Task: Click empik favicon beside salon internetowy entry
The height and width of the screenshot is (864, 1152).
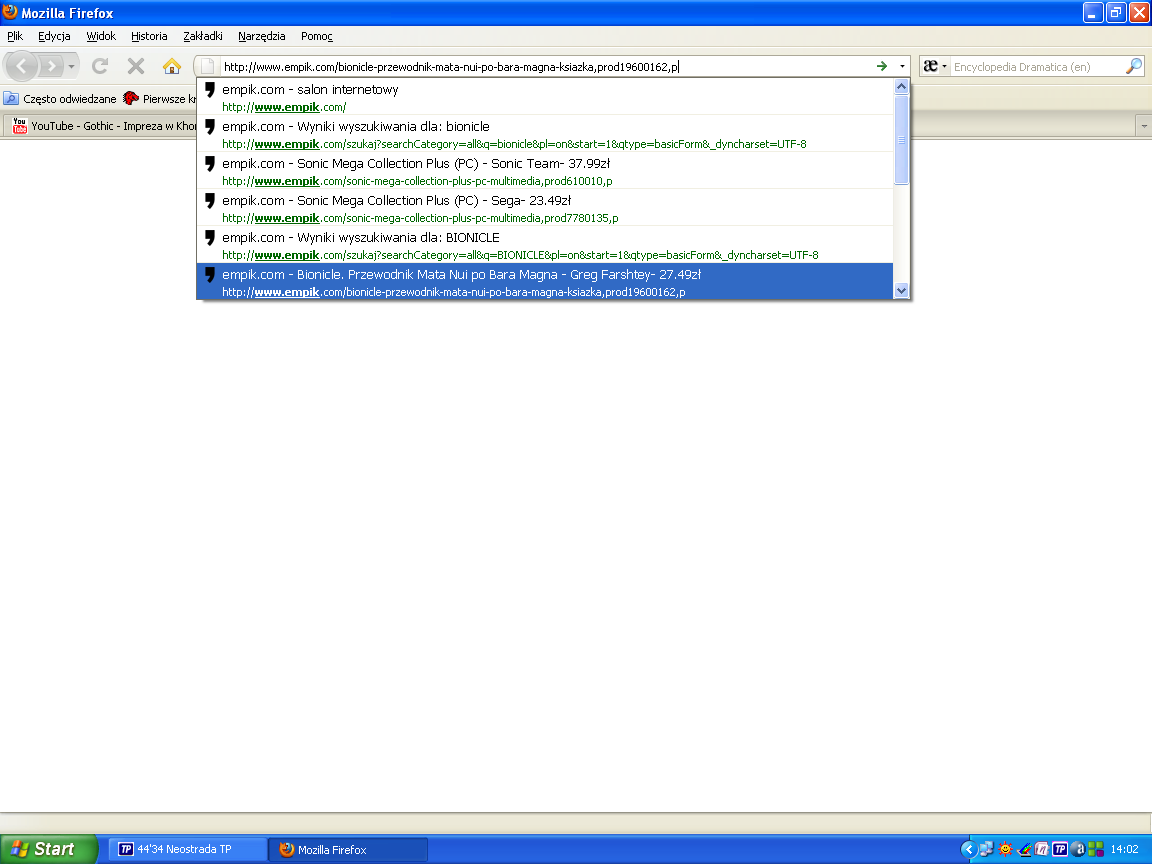Action: coord(209,90)
